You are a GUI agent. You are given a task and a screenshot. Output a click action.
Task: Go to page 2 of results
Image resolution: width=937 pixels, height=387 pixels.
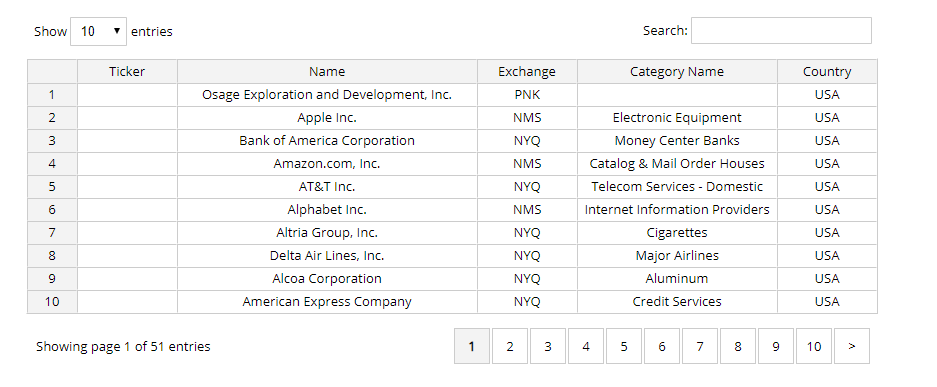point(510,346)
